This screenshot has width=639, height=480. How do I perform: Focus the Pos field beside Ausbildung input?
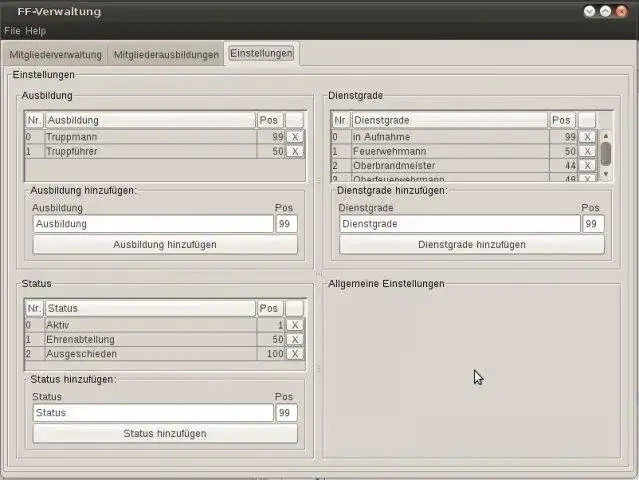[x=286, y=224]
